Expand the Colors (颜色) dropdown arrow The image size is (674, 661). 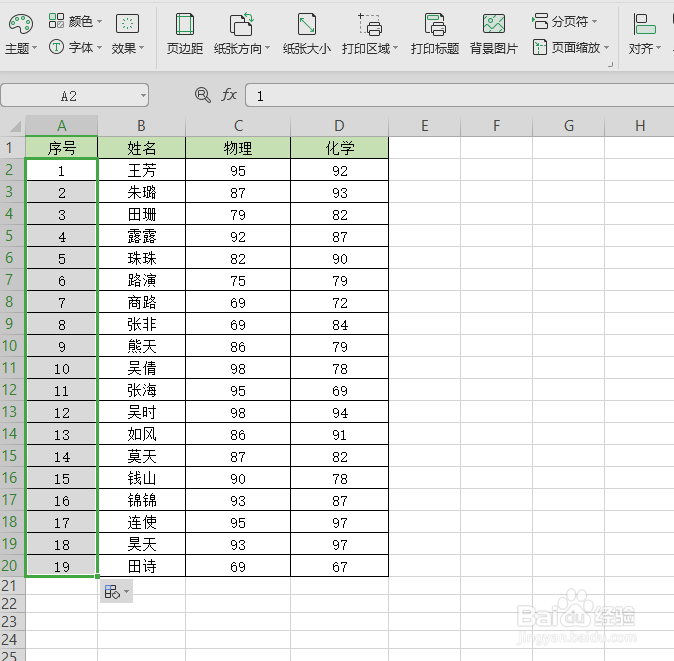[99, 21]
